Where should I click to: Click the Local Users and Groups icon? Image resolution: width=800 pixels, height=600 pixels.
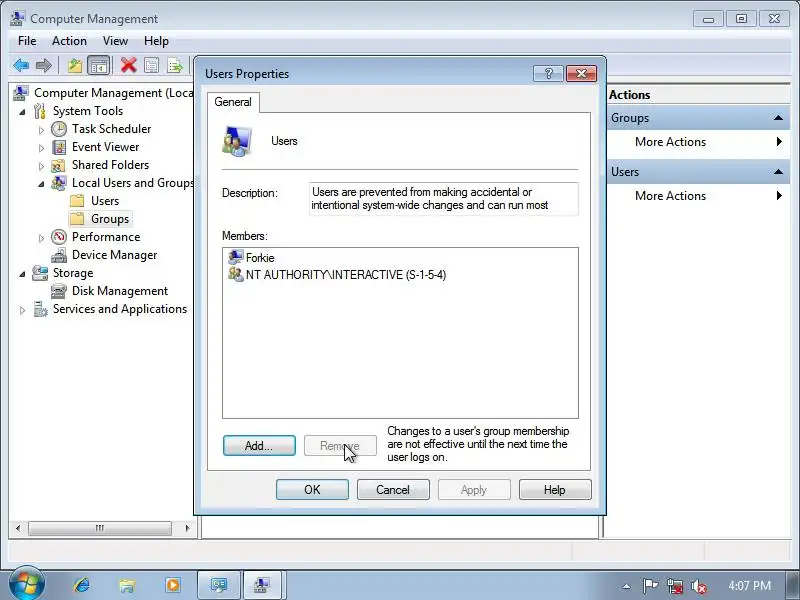pyautogui.click(x=59, y=183)
